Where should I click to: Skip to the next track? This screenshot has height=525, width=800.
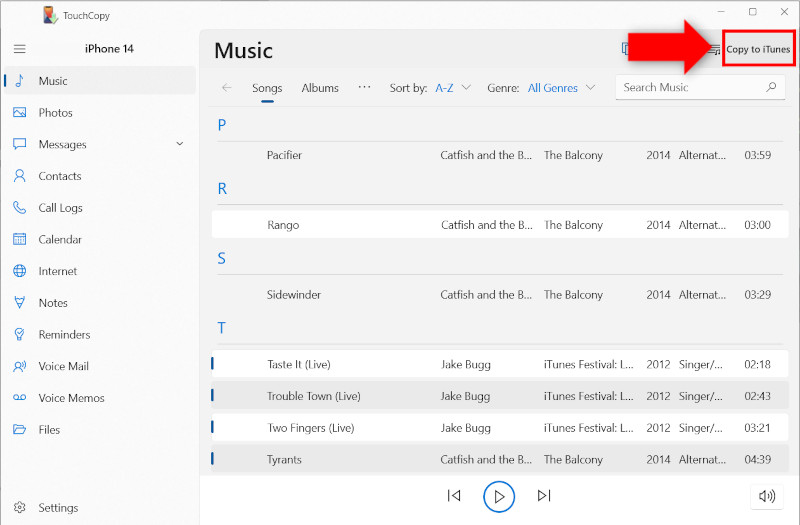coord(544,495)
